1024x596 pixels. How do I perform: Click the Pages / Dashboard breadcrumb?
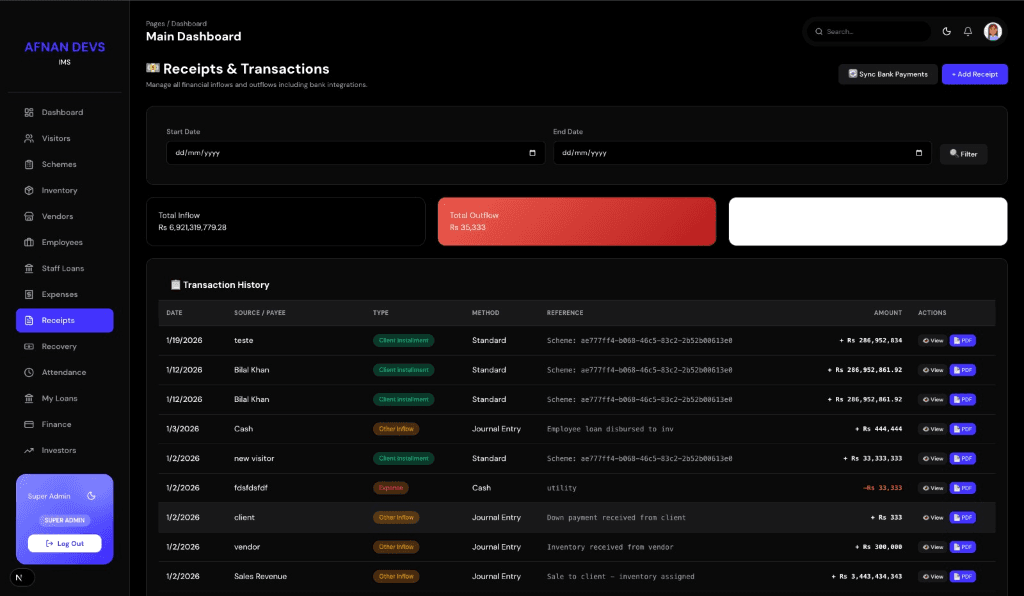176,24
